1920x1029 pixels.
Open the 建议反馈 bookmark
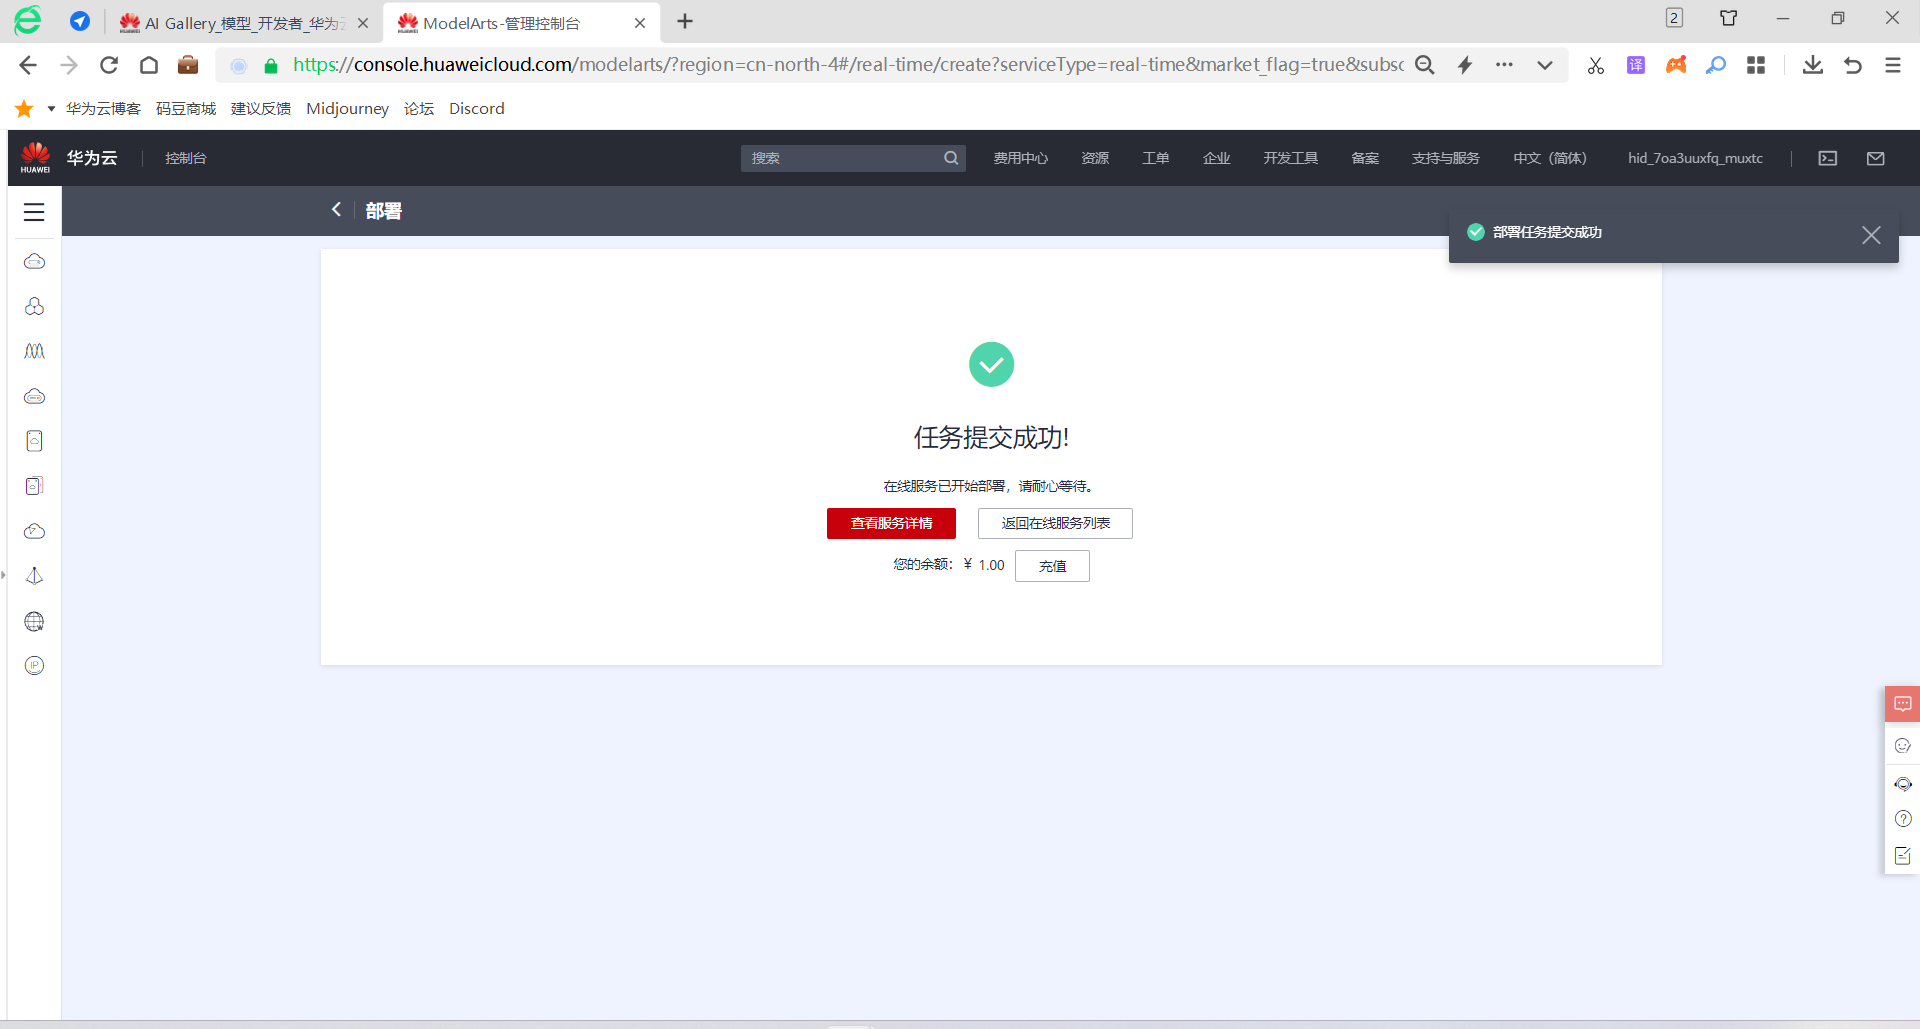click(x=261, y=108)
